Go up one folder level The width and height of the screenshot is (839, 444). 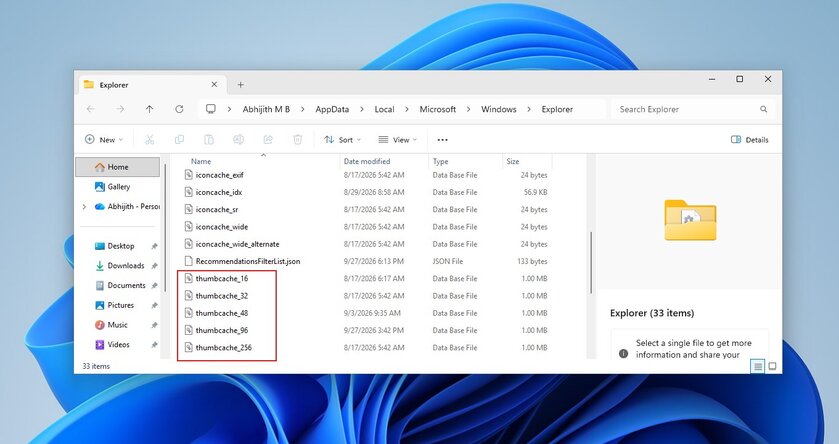(149, 109)
